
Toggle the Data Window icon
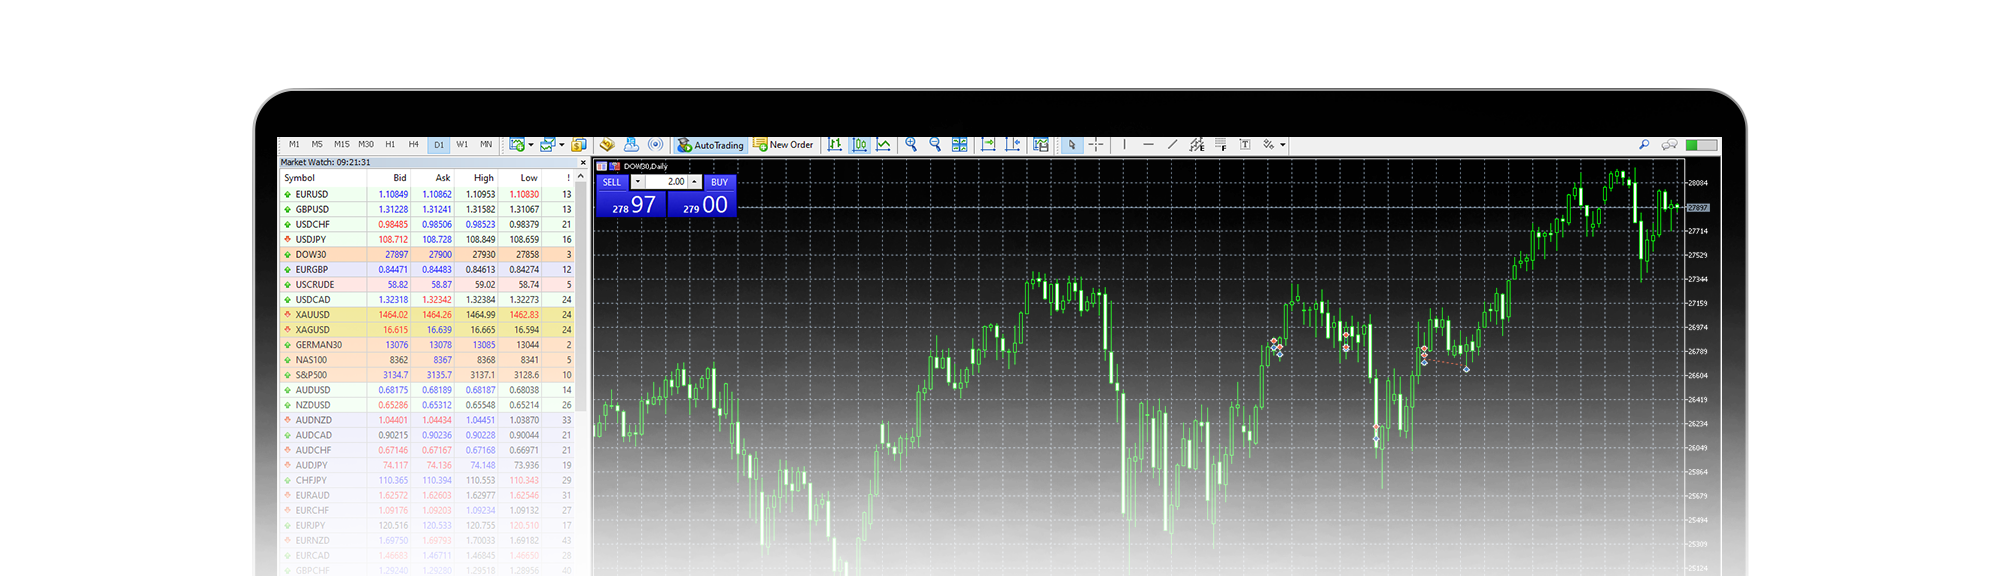click(607, 145)
